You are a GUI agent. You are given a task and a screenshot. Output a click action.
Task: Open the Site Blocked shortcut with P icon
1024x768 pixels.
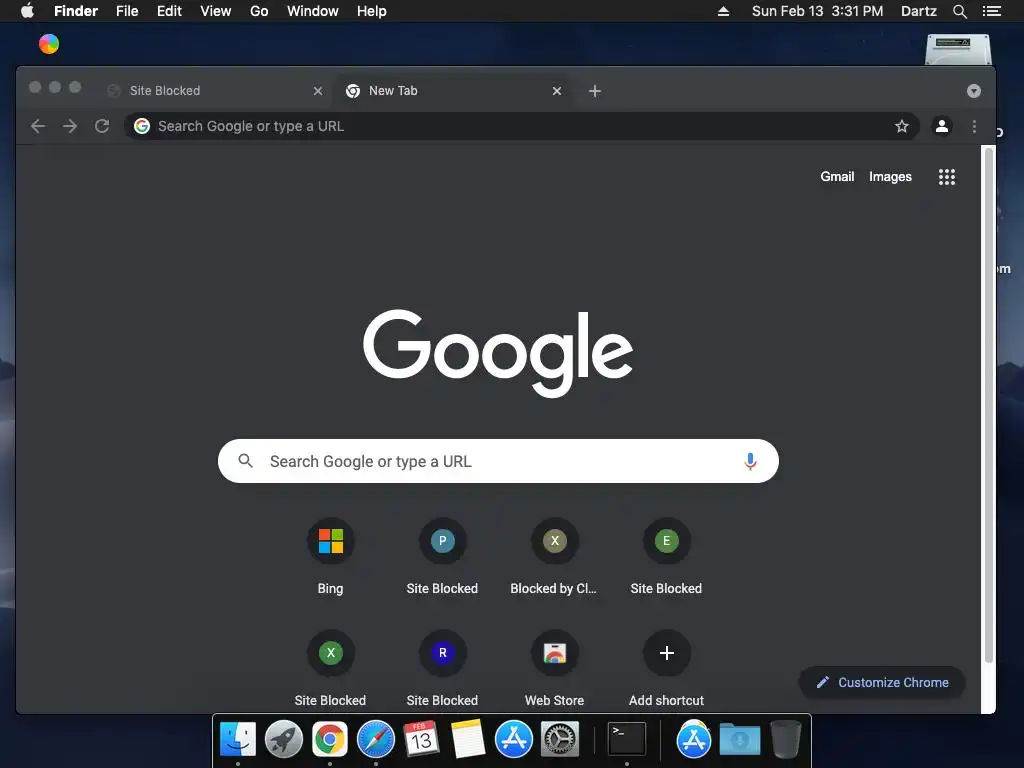click(x=442, y=556)
